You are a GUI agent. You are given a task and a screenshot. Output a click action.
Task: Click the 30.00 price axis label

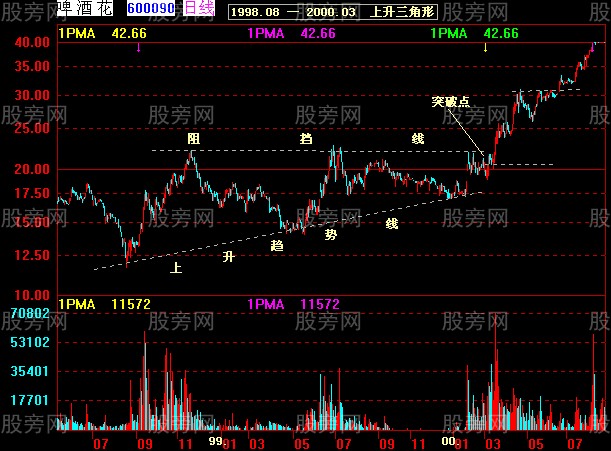(32, 95)
